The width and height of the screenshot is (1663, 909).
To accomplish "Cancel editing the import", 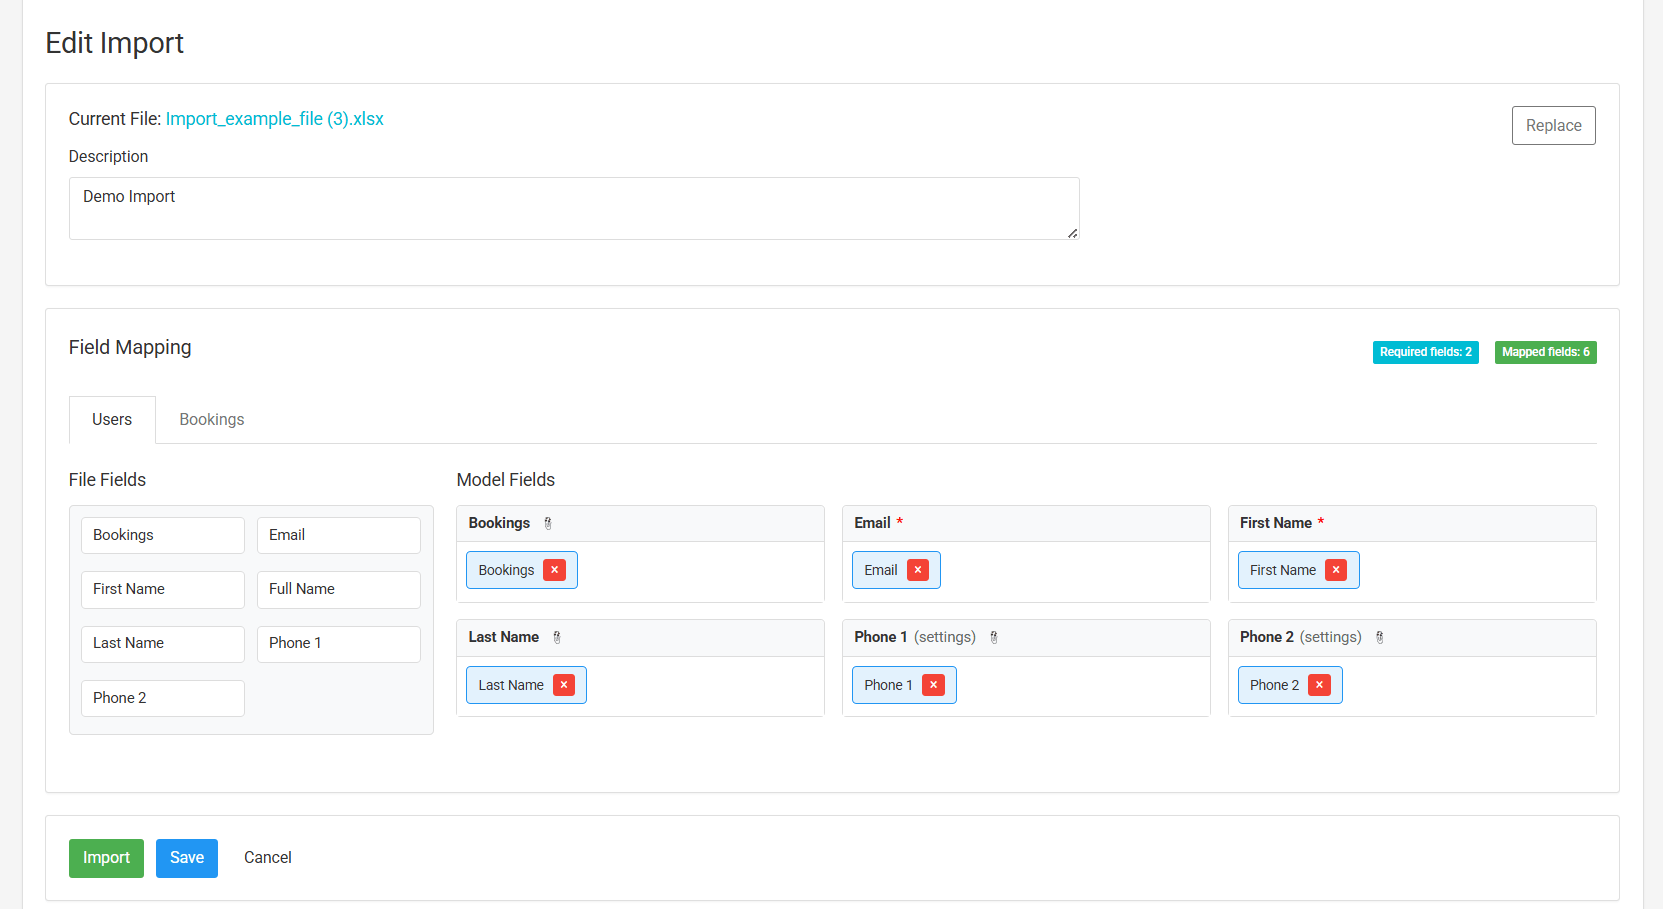I will point(268,858).
